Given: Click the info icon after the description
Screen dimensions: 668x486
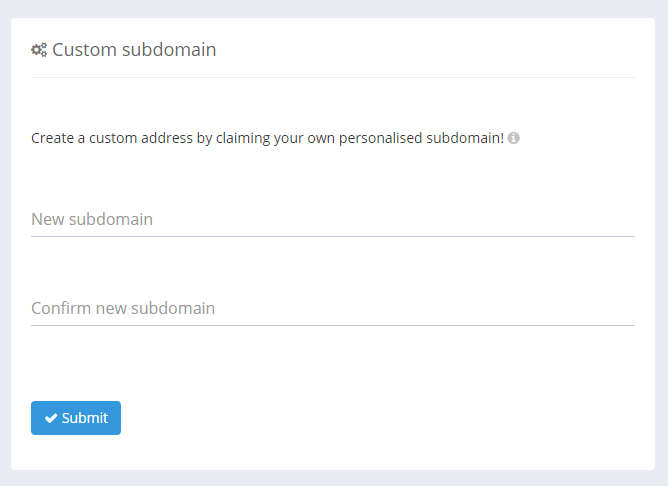Looking at the screenshot, I should tap(513, 138).
